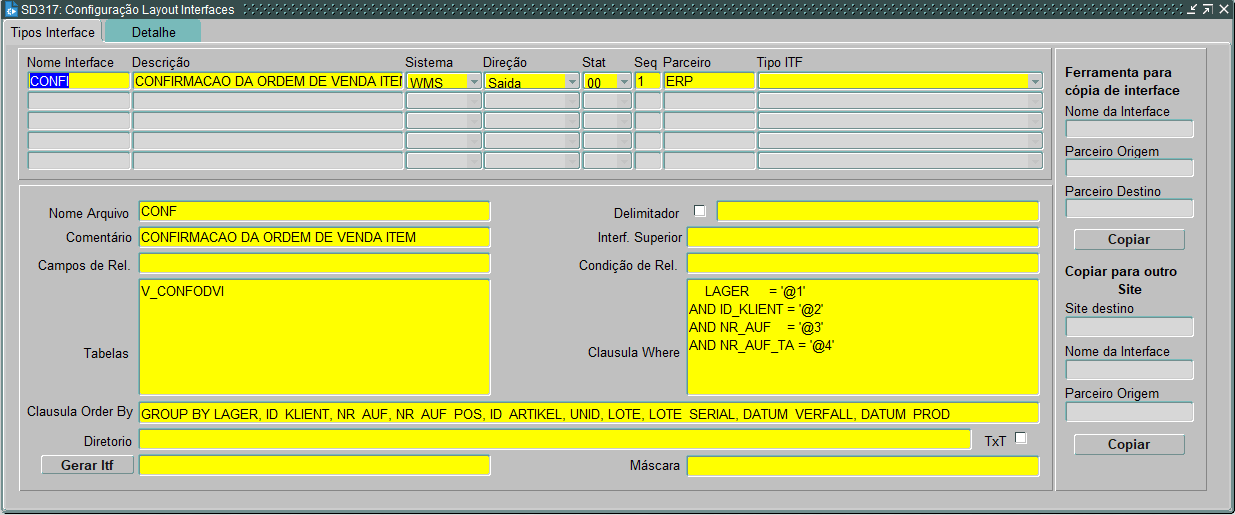Viewport: 1235px width, 515px height.
Task: Click Nome da Interface field under Site destino
Action: pyautogui.click(x=1130, y=370)
